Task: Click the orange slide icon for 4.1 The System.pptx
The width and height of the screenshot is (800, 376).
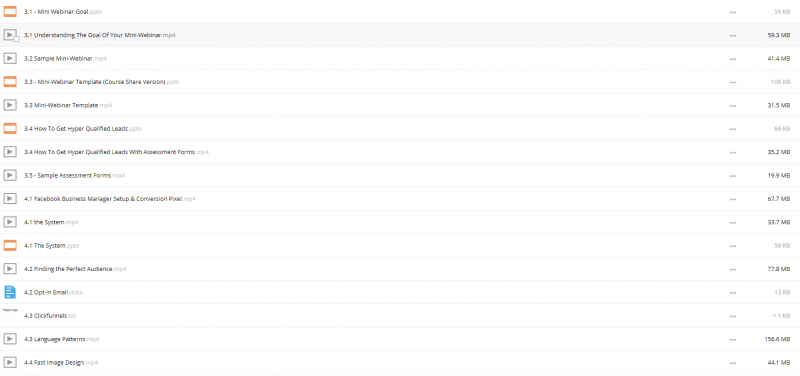Action: 10,245
